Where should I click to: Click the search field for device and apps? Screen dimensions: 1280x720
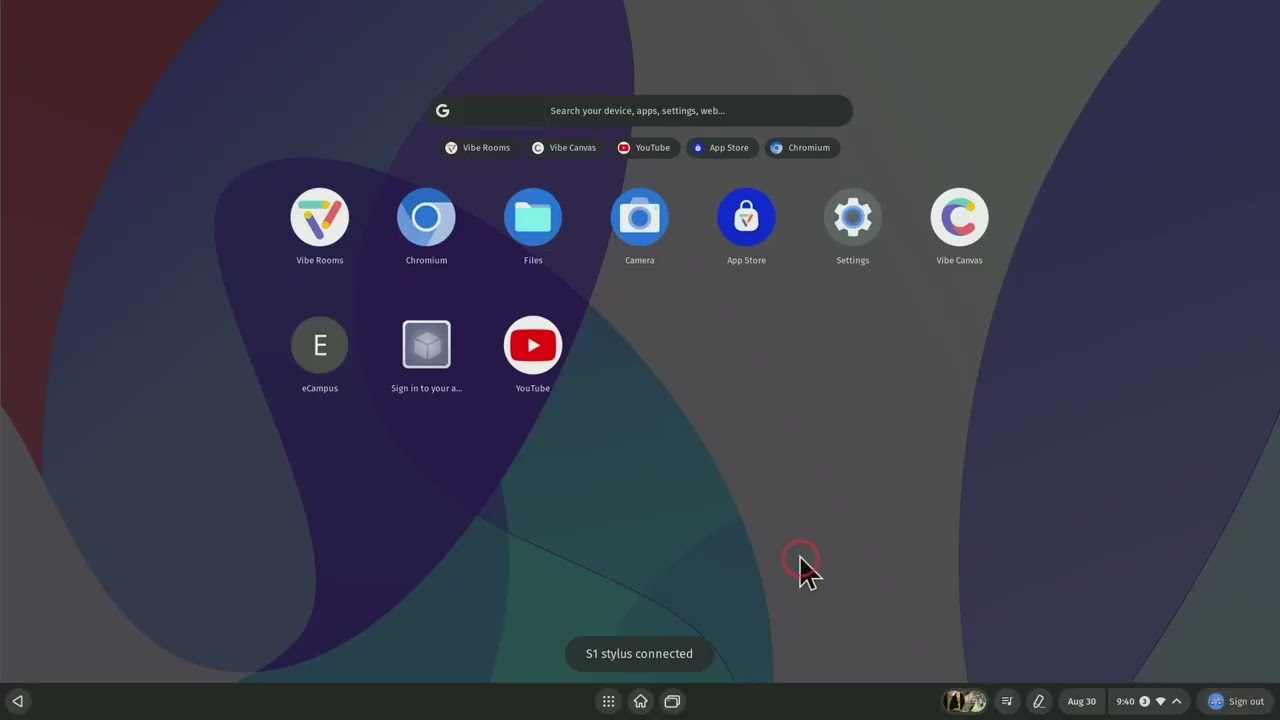pyautogui.click(x=640, y=111)
